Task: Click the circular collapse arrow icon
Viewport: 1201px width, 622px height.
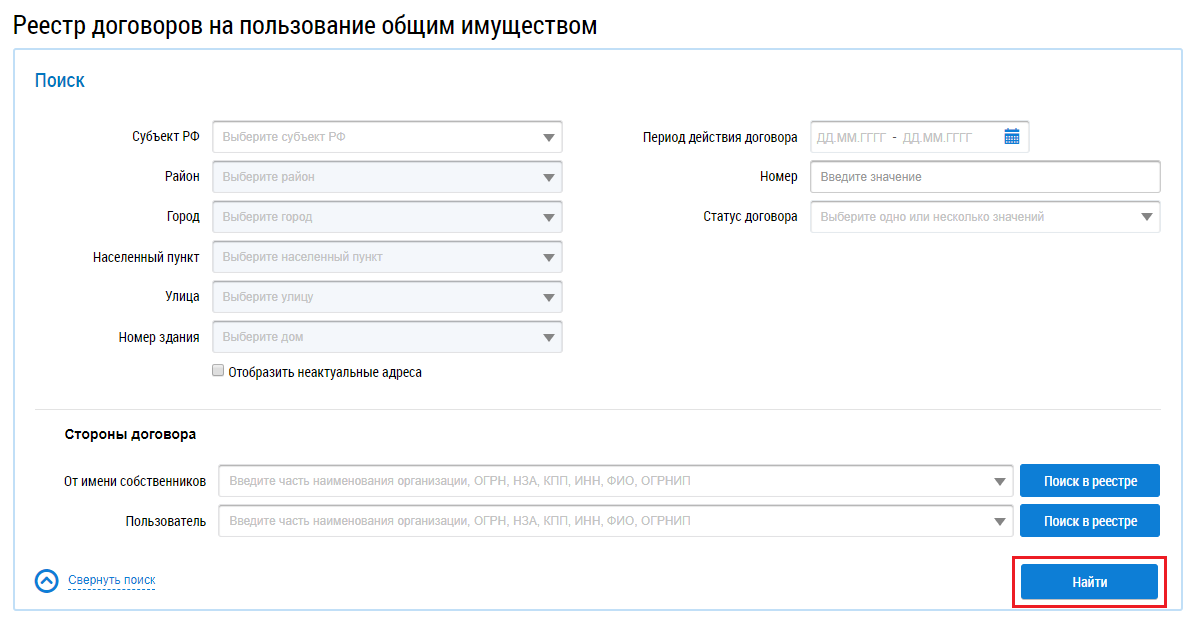Action: tap(47, 581)
